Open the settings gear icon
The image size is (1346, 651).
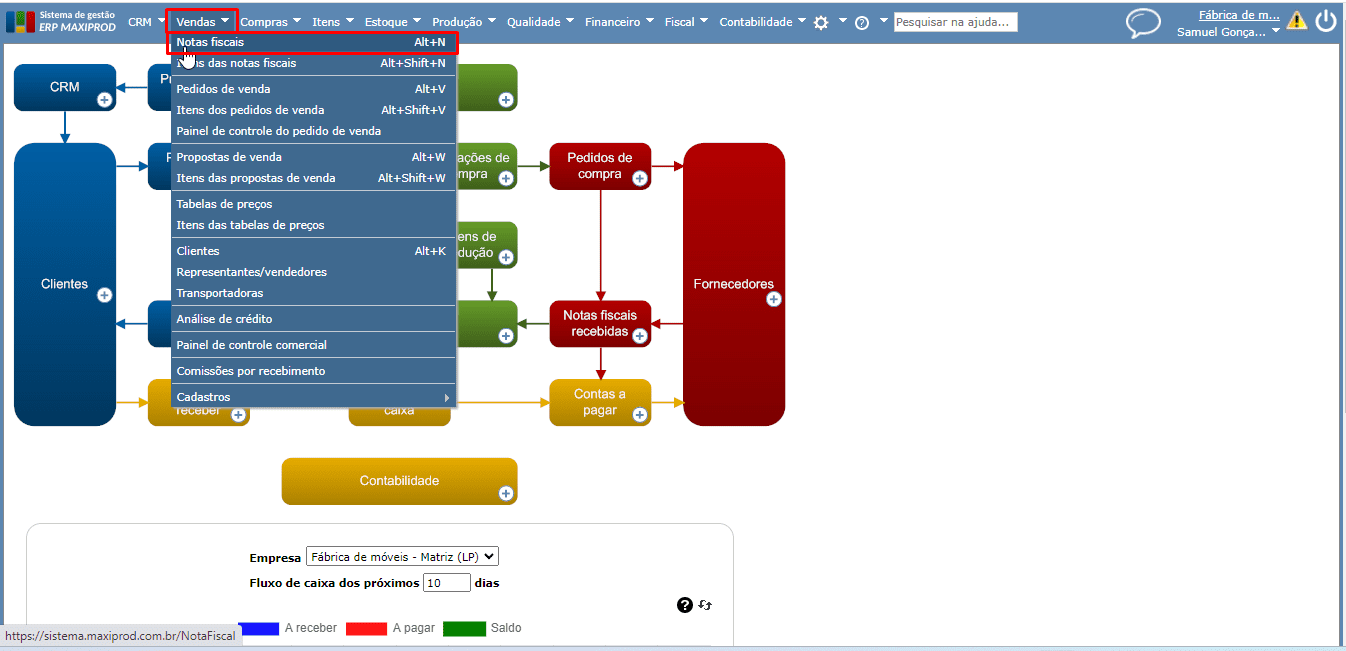pyautogui.click(x=821, y=22)
